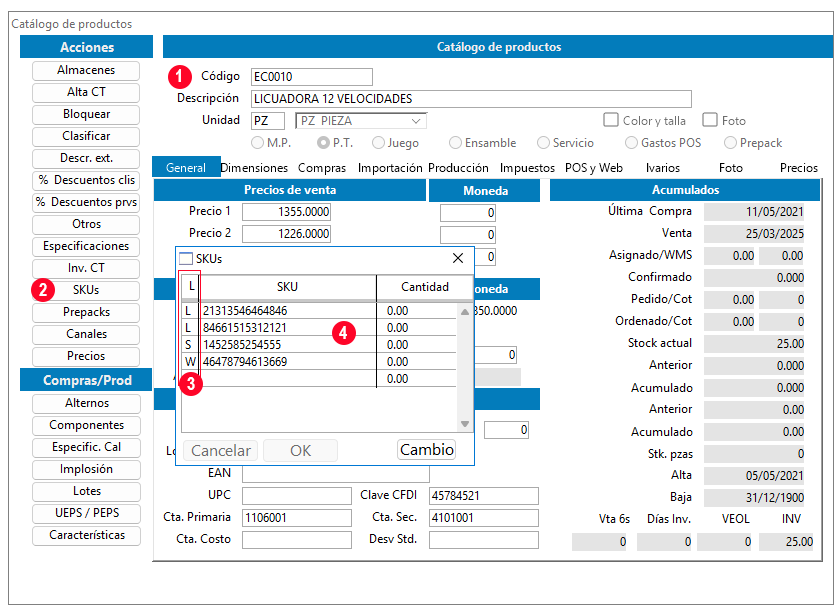Viewport: 840px width, 612px height.
Task: Click the Descripción text field
Action: [x=471, y=99]
